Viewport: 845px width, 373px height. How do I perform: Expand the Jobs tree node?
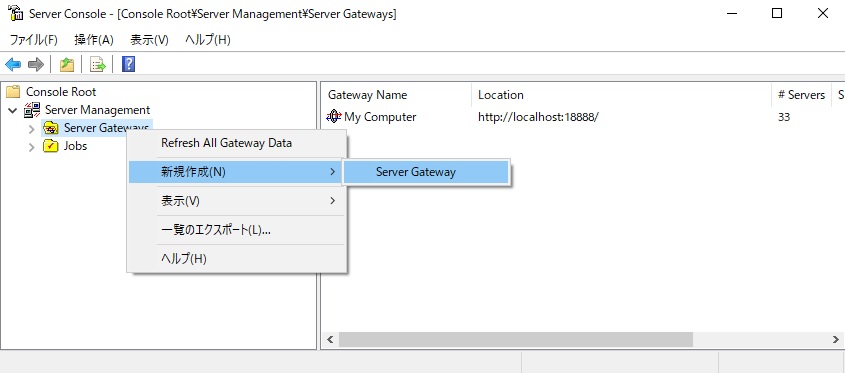[31, 146]
